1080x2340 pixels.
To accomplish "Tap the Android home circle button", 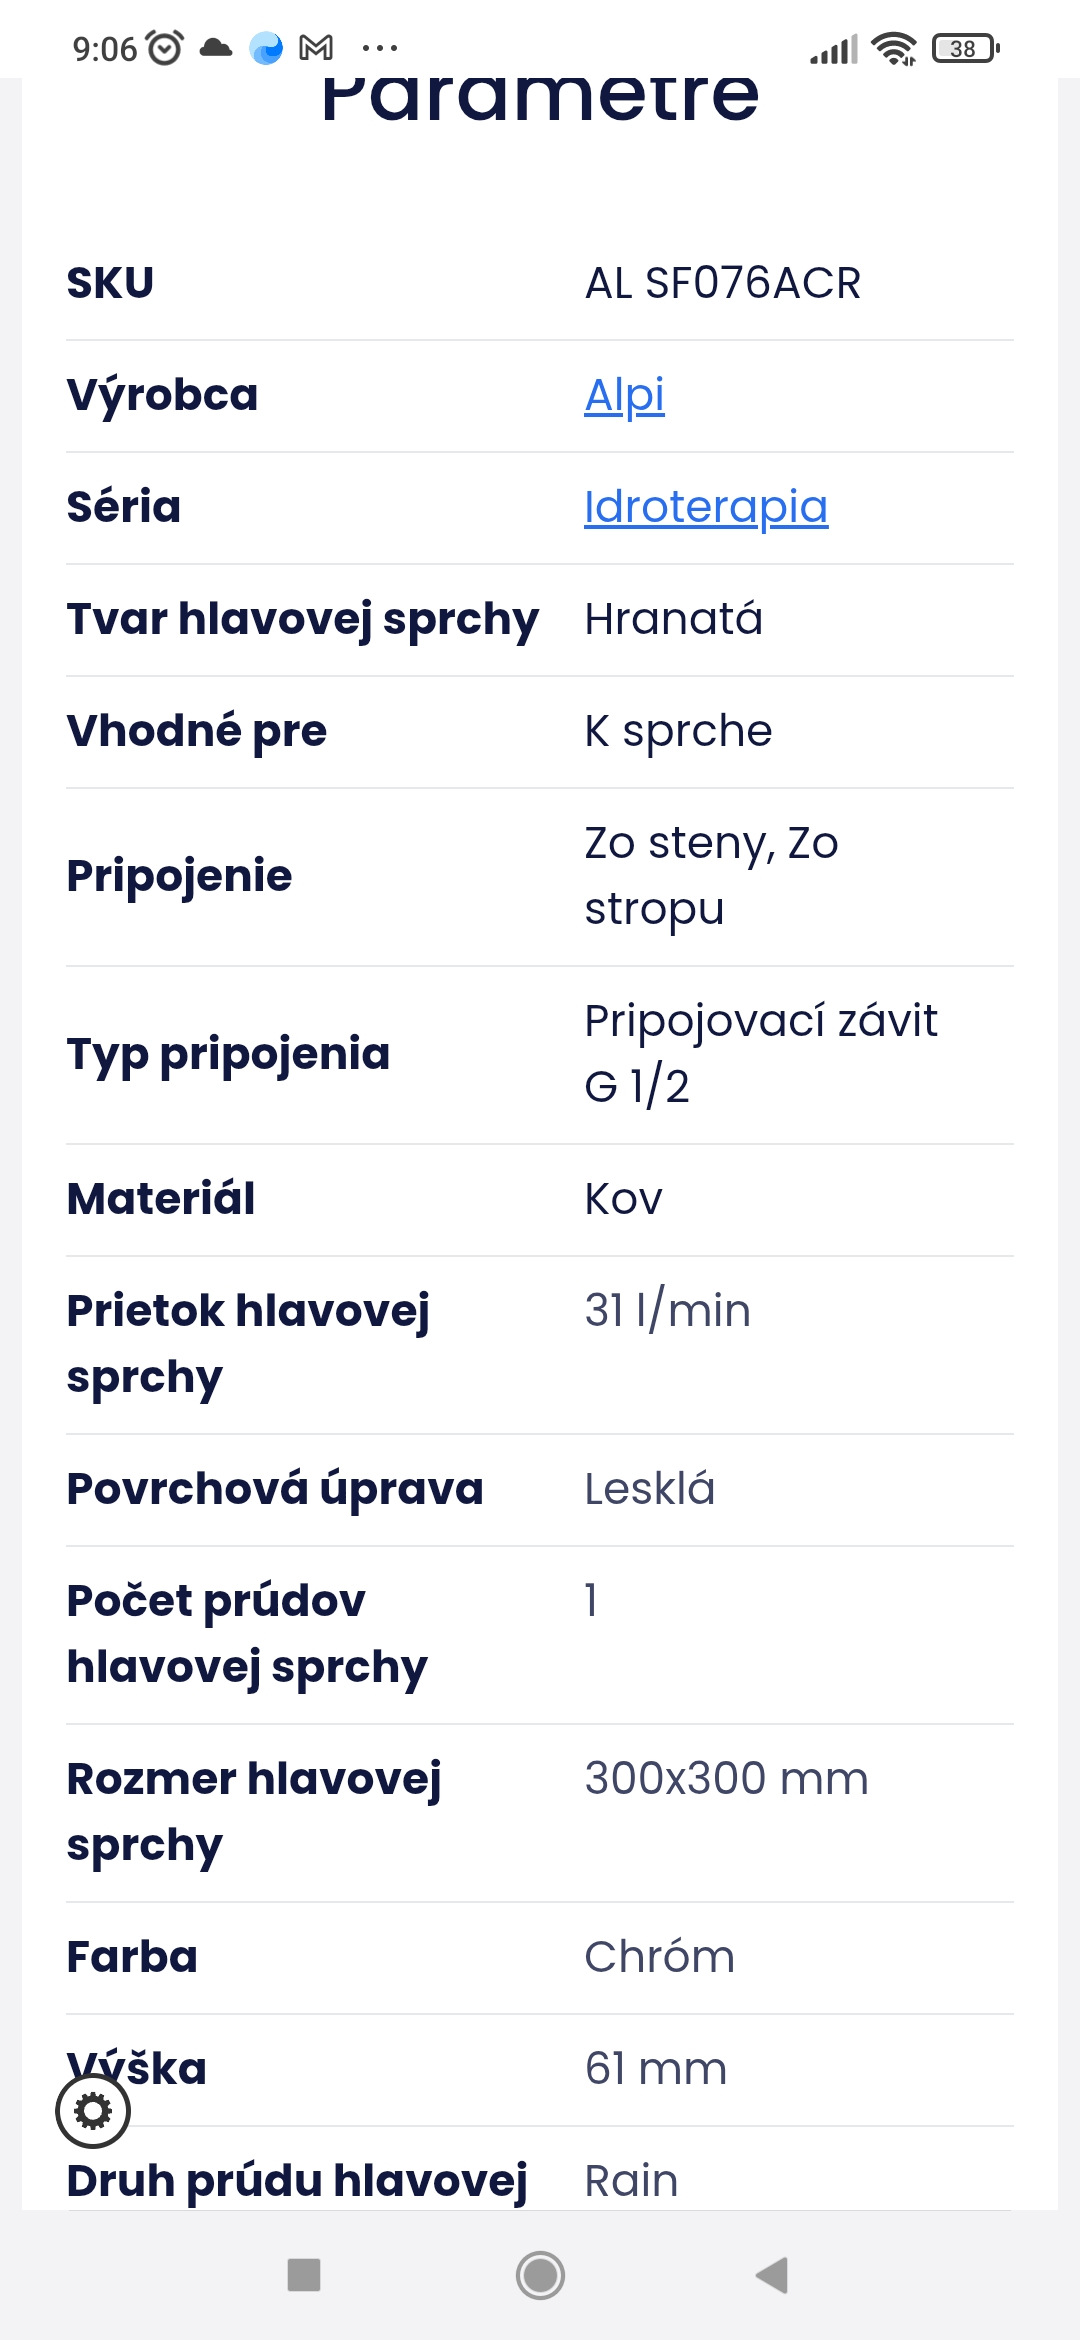I will tap(540, 2275).
